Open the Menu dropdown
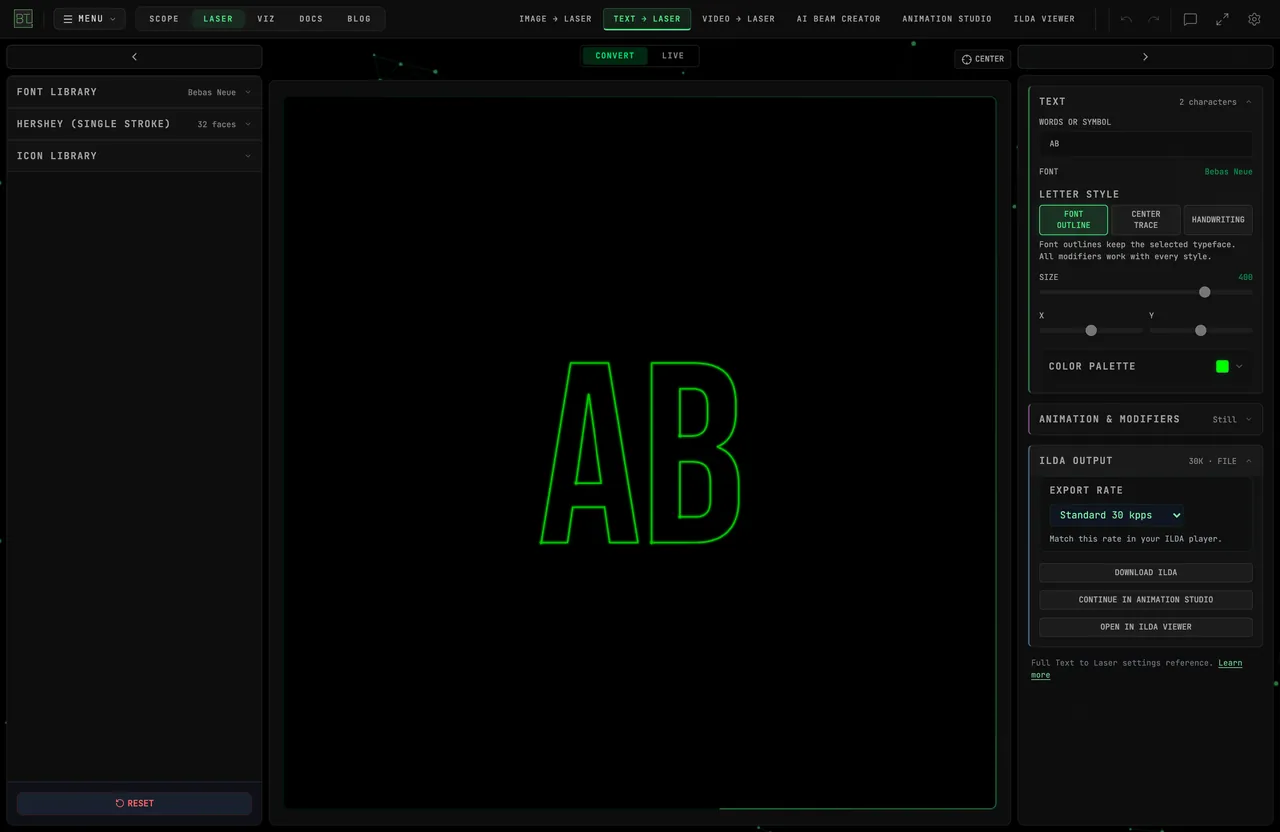The width and height of the screenshot is (1280, 832). coord(89,19)
